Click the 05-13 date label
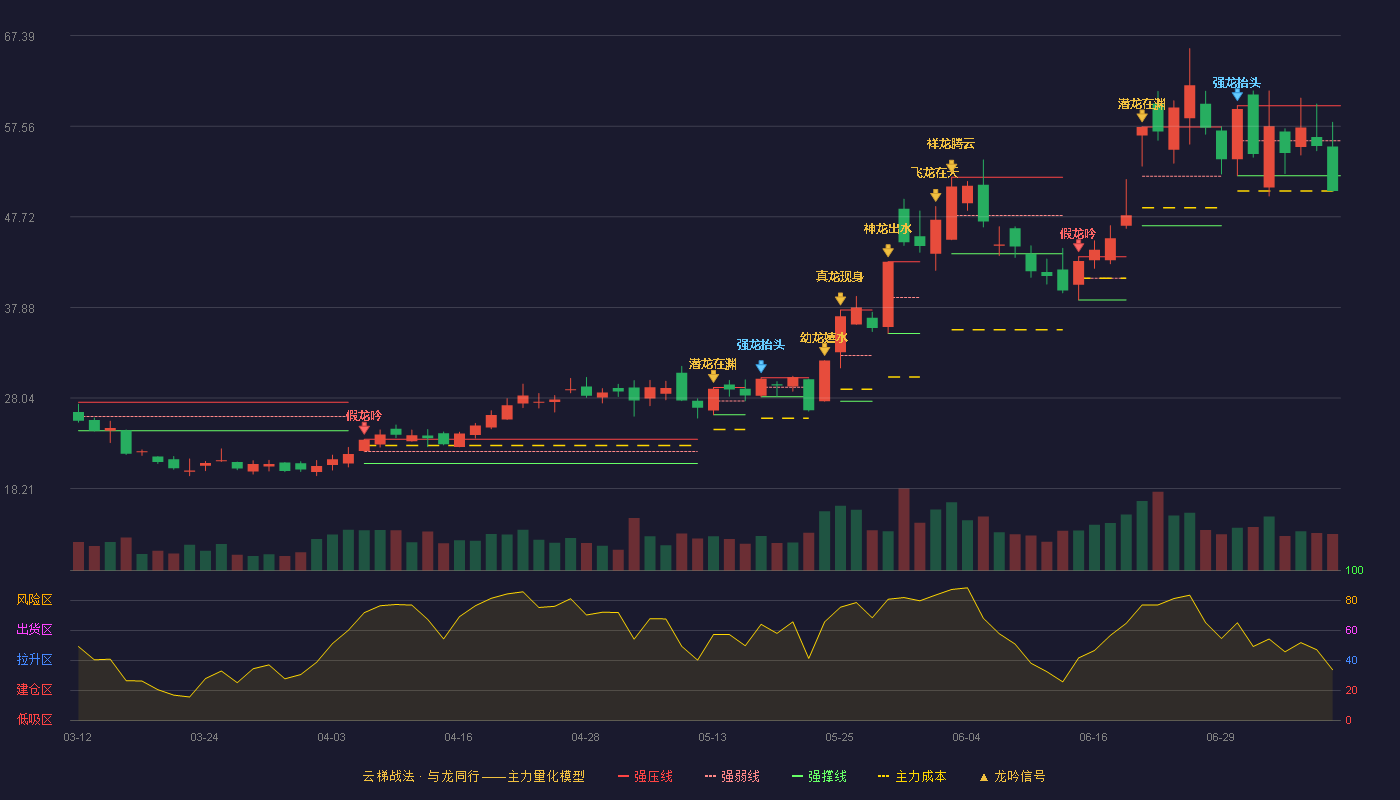Image resolution: width=1400 pixels, height=800 pixels. coord(712,737)
